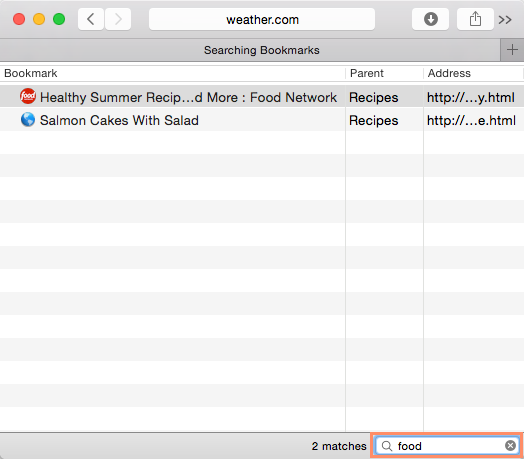Click the weather.com address bar
Viewport: 524px width, 459px height.
point(262,19)
